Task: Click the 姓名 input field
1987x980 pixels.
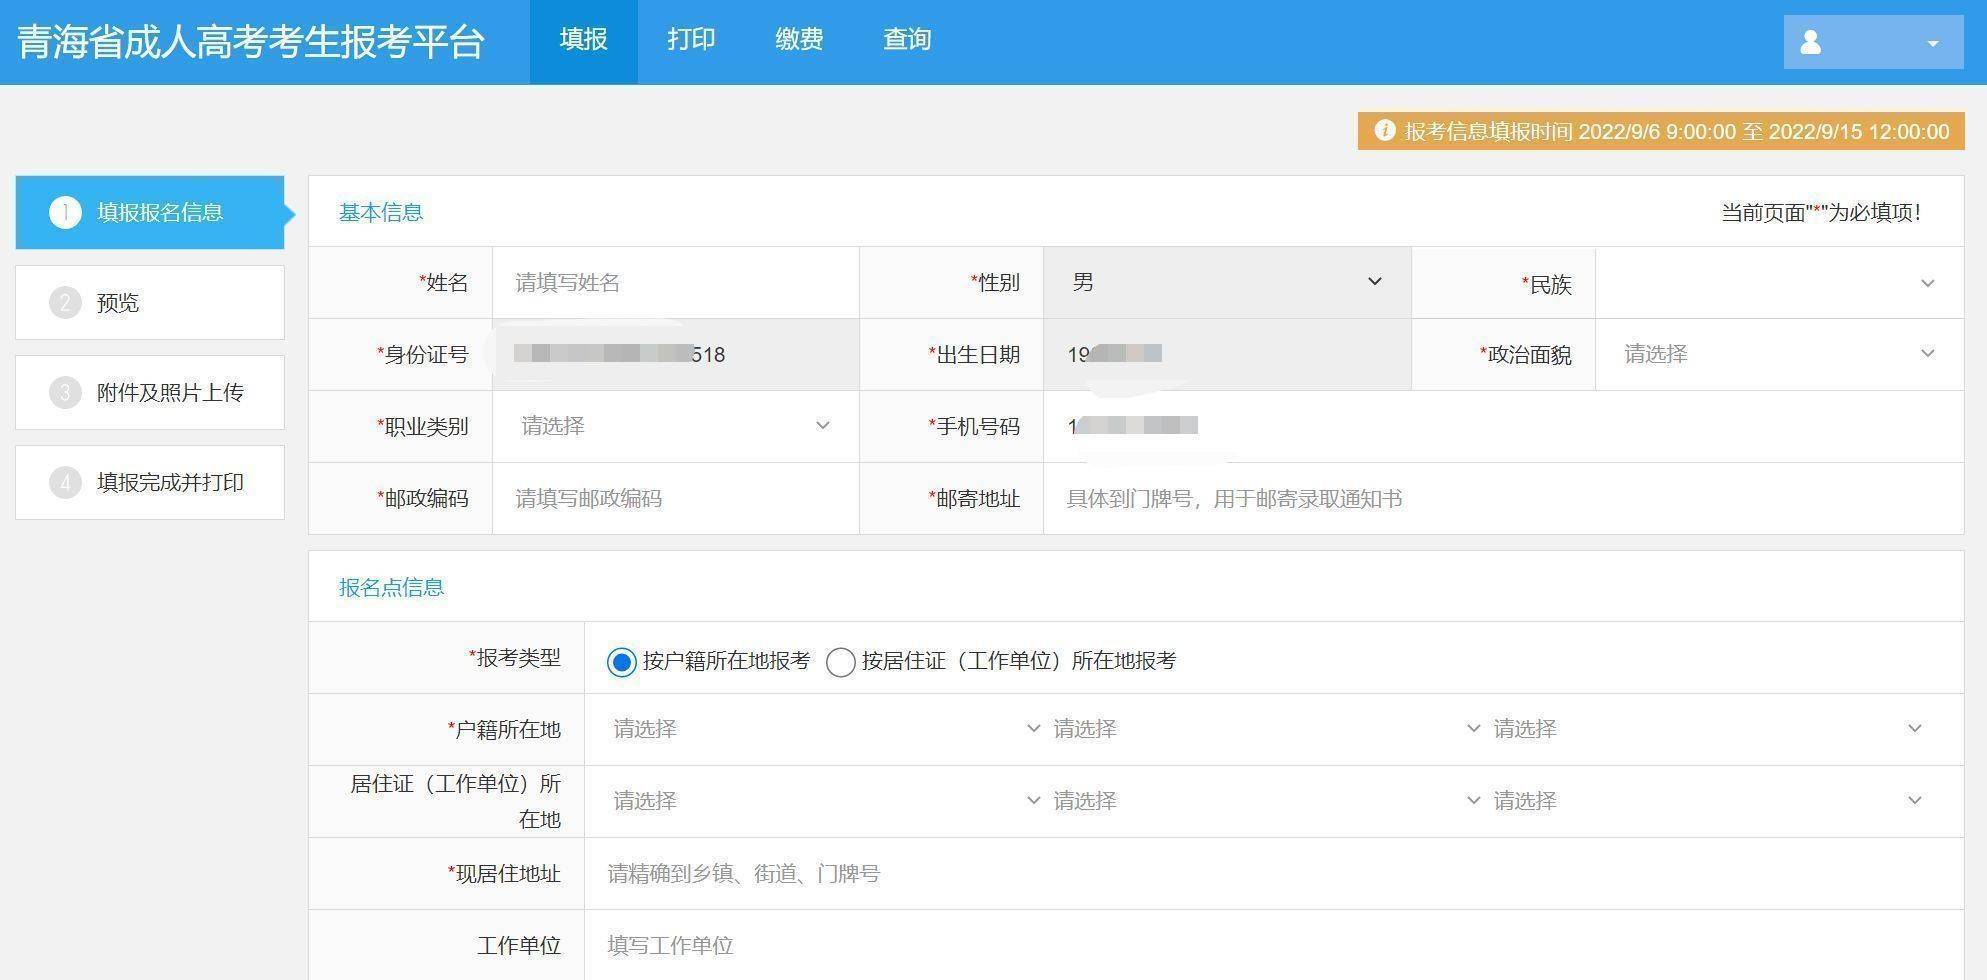Action: pyautogui.click(x=675, y=283)
